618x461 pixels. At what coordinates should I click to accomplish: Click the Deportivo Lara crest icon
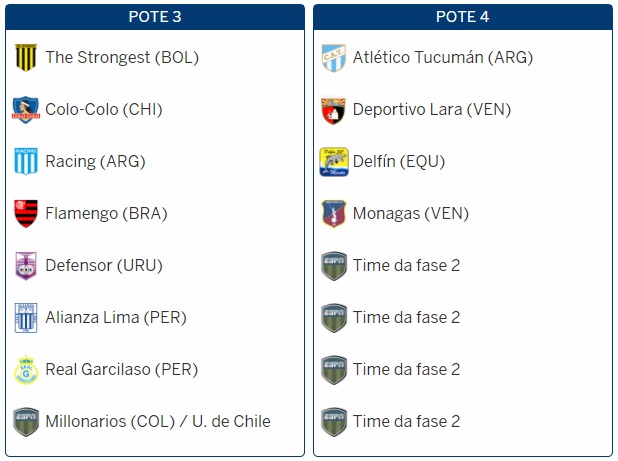tap(333, 110)
